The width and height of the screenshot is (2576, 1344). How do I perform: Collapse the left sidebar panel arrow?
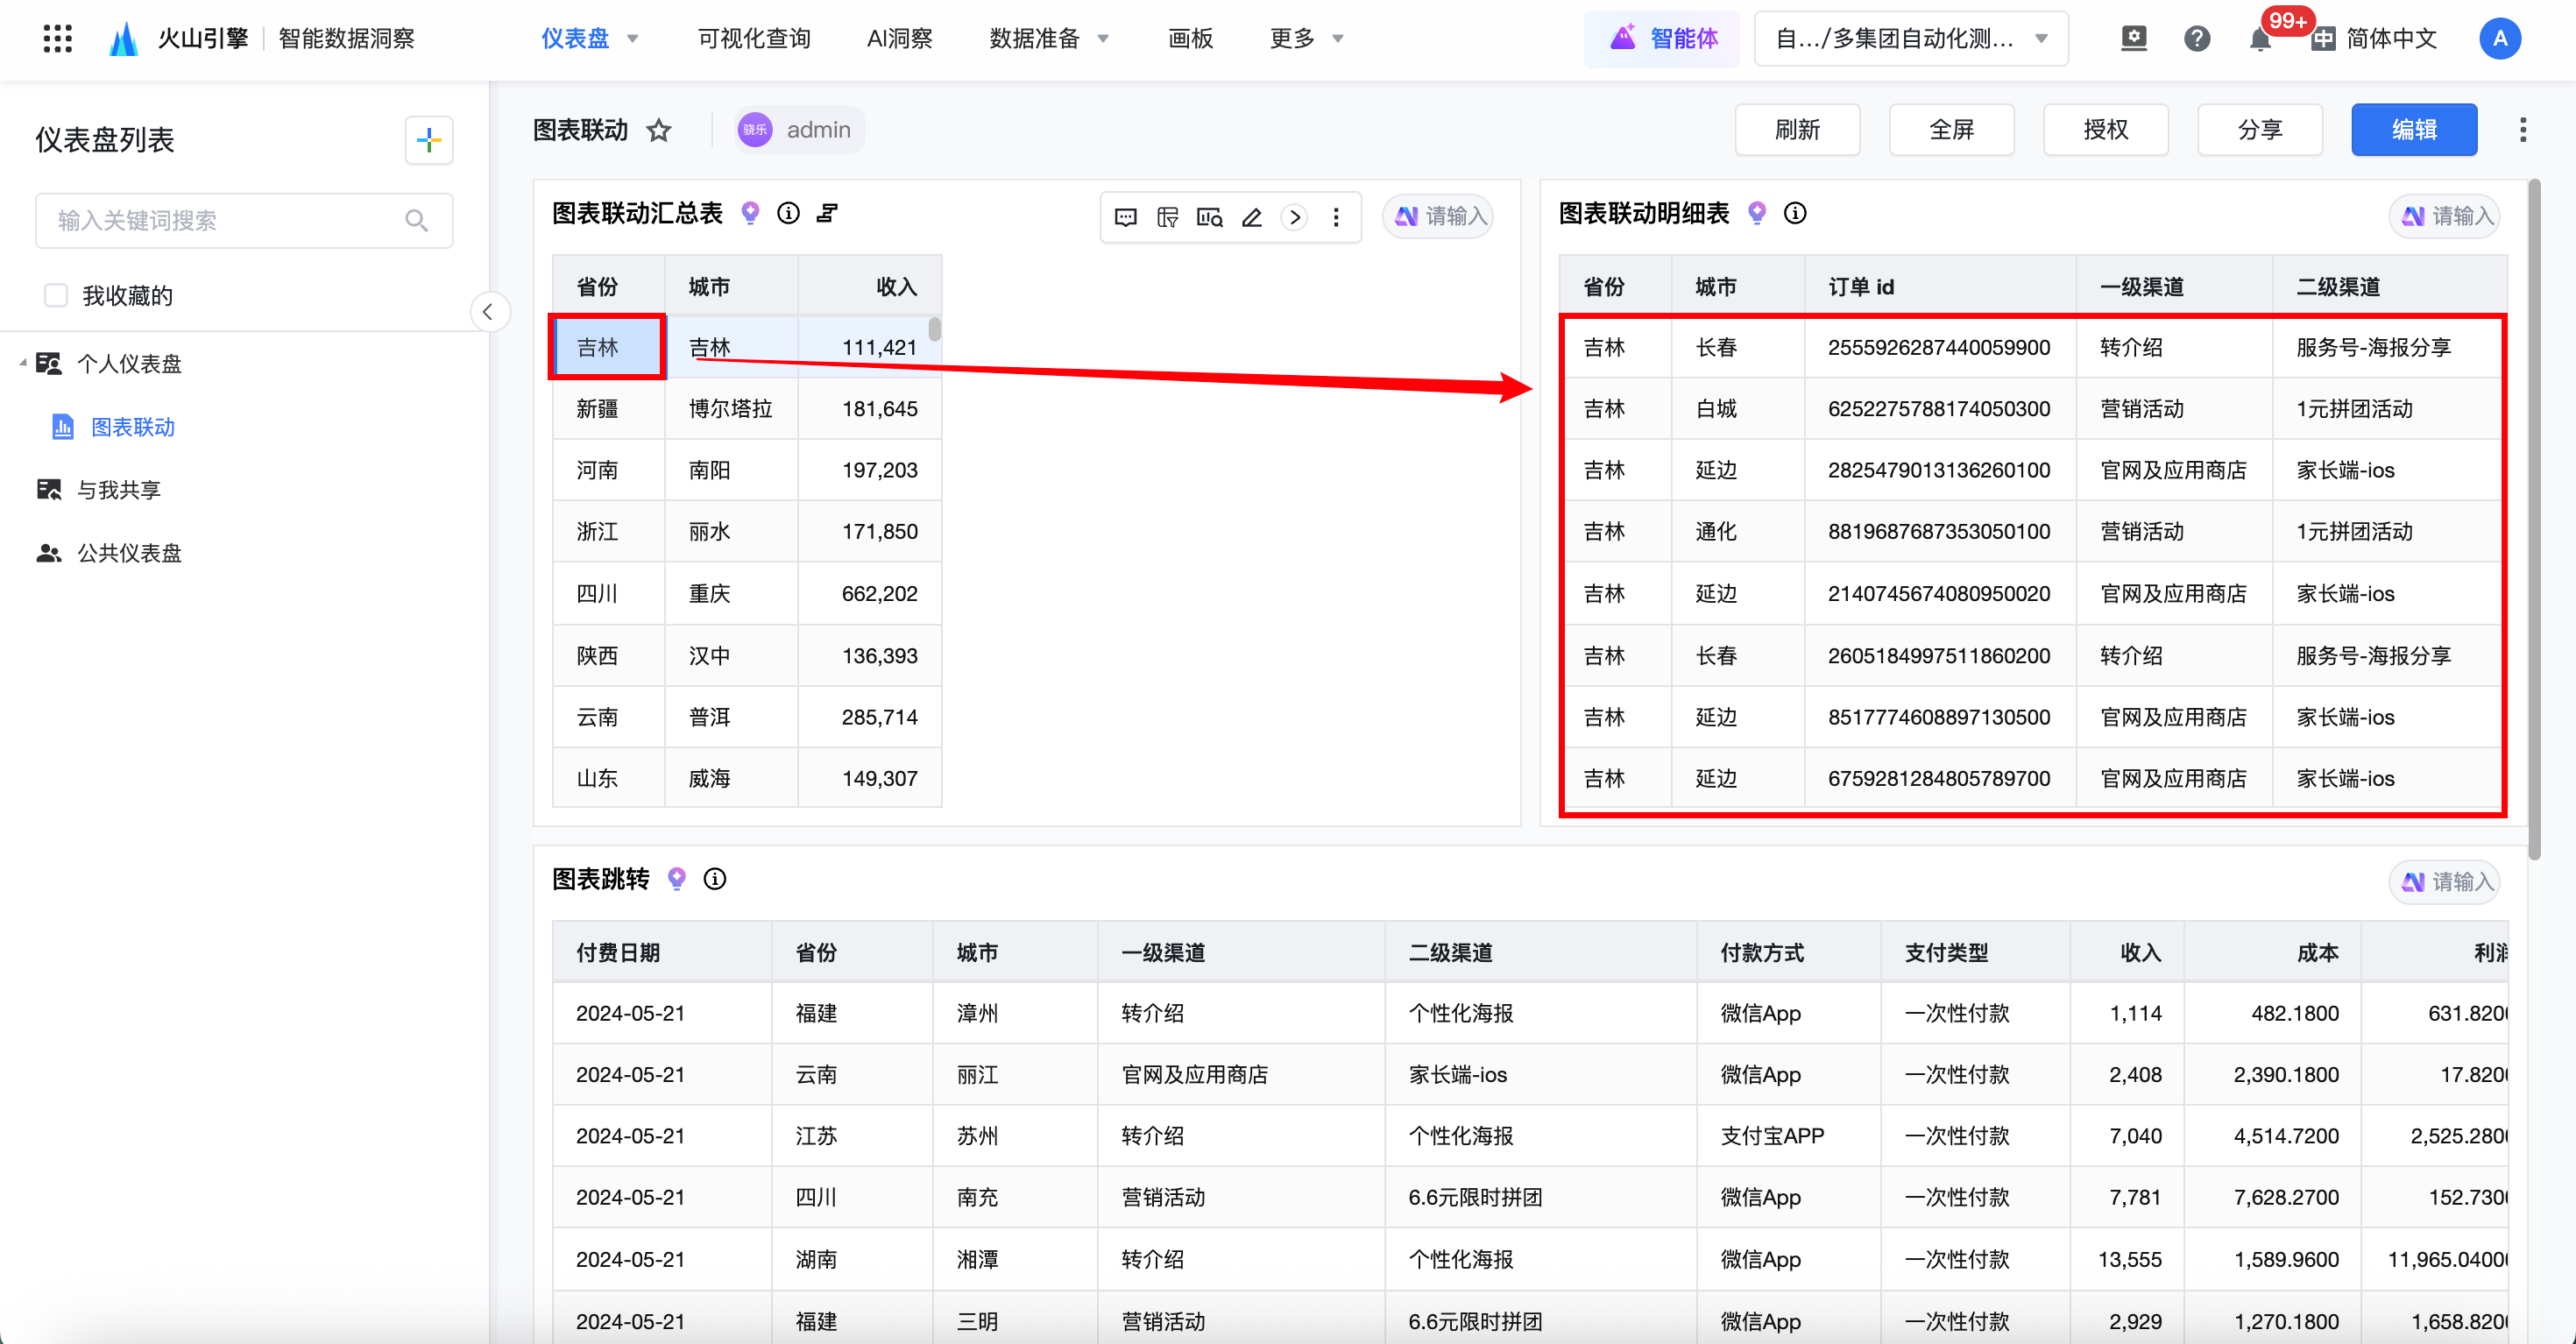[x=488, y=312]
